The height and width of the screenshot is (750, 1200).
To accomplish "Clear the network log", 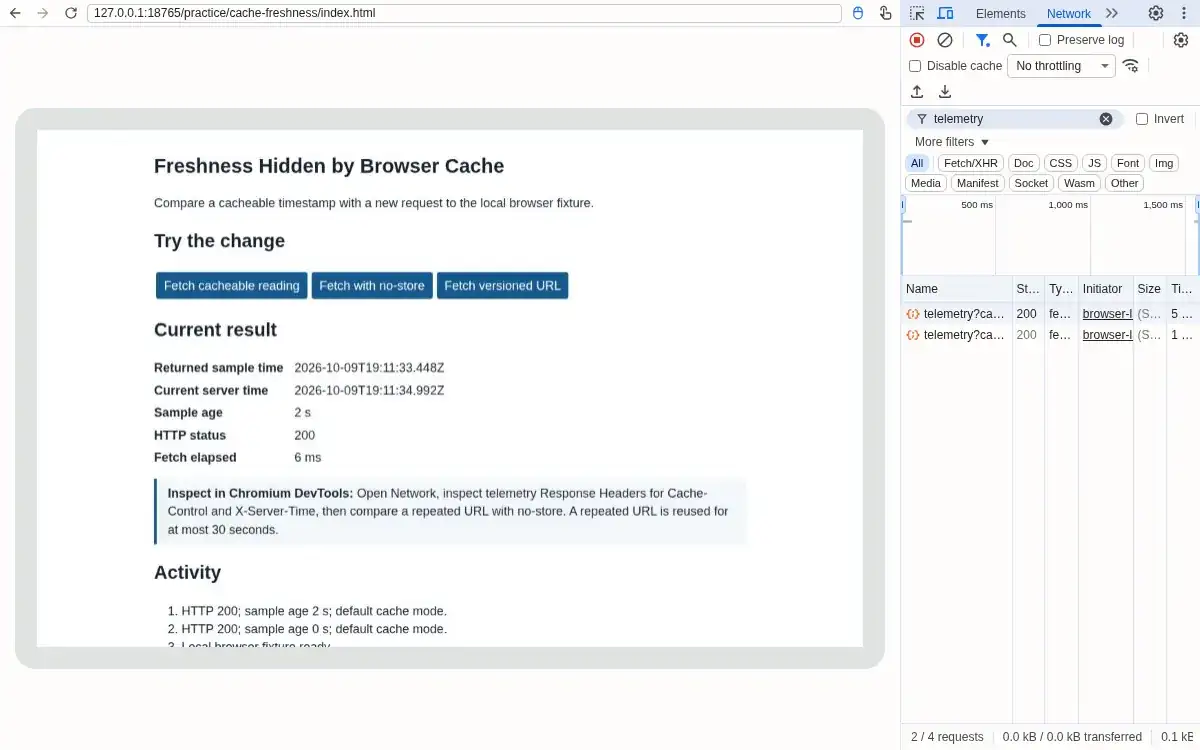I will tap(945, 40).
